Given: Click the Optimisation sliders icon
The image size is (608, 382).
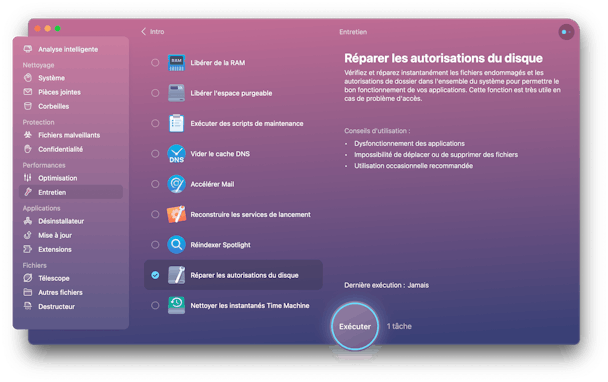Looking at the screenshot, I should (x=28, y=178).
